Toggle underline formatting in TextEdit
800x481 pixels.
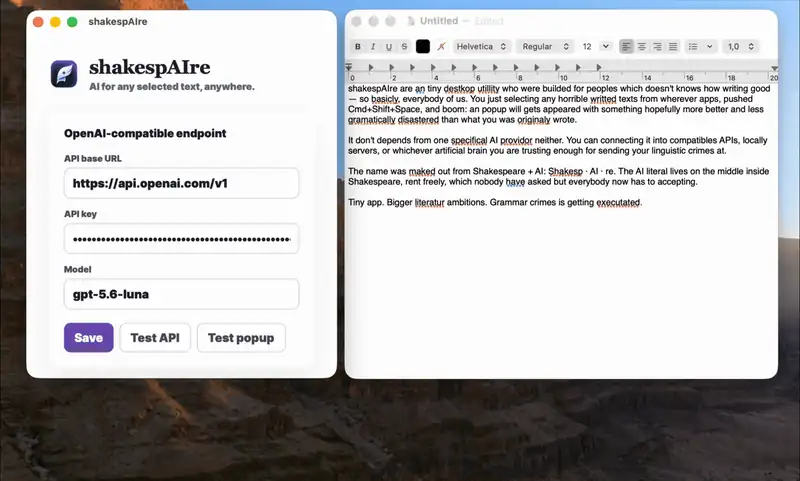(389, 46)
